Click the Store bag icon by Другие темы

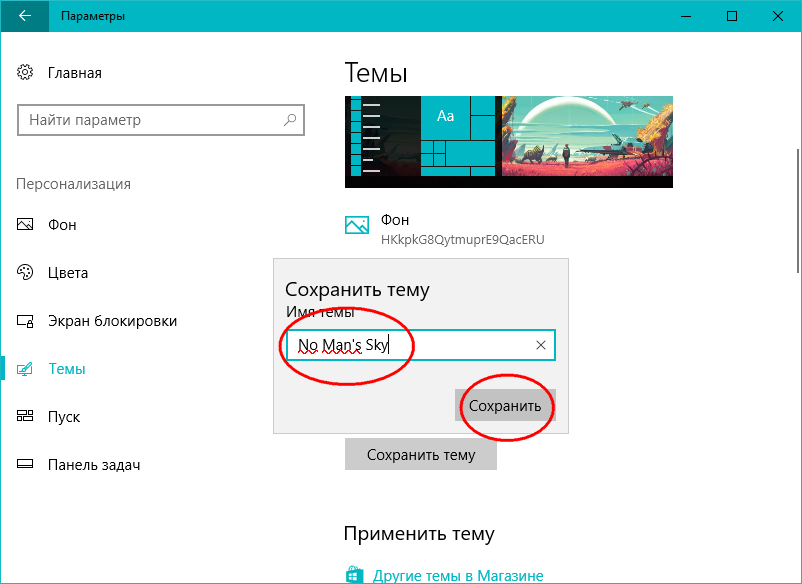354,575
